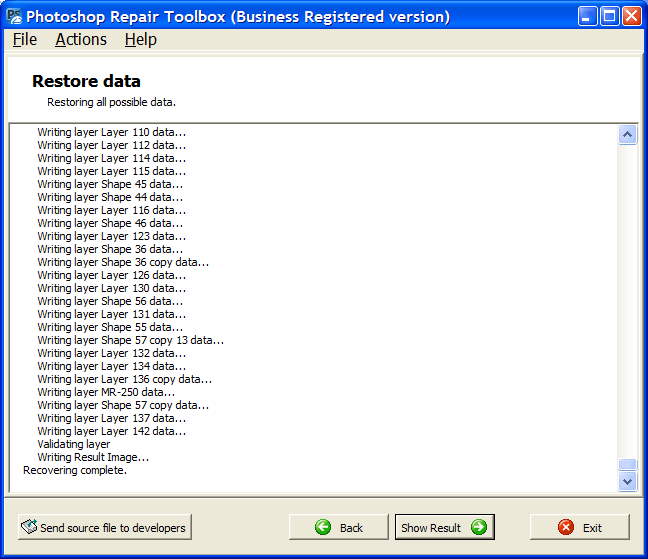648x559 pixels.
Task: Select 'Writing layer Layer 132 data...' line
Action: (112, 354)
